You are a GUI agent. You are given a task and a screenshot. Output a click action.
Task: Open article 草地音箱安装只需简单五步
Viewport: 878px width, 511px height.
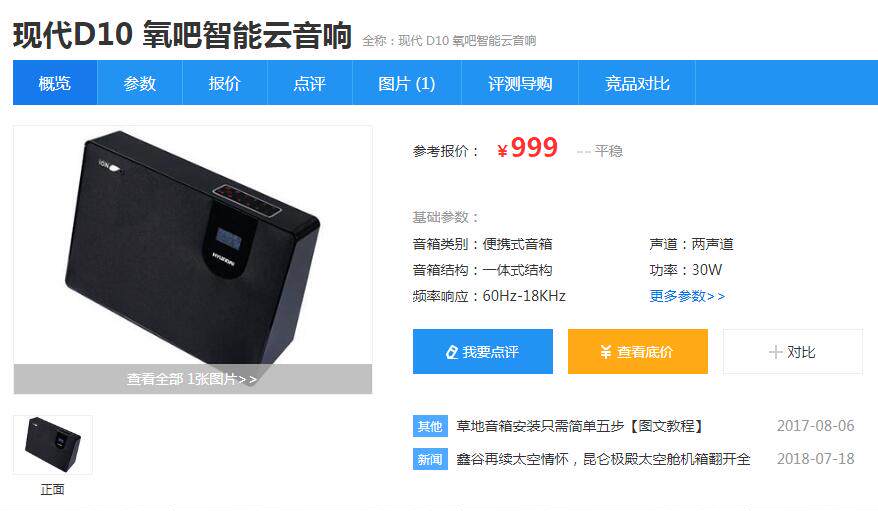(x=580, y=426)
